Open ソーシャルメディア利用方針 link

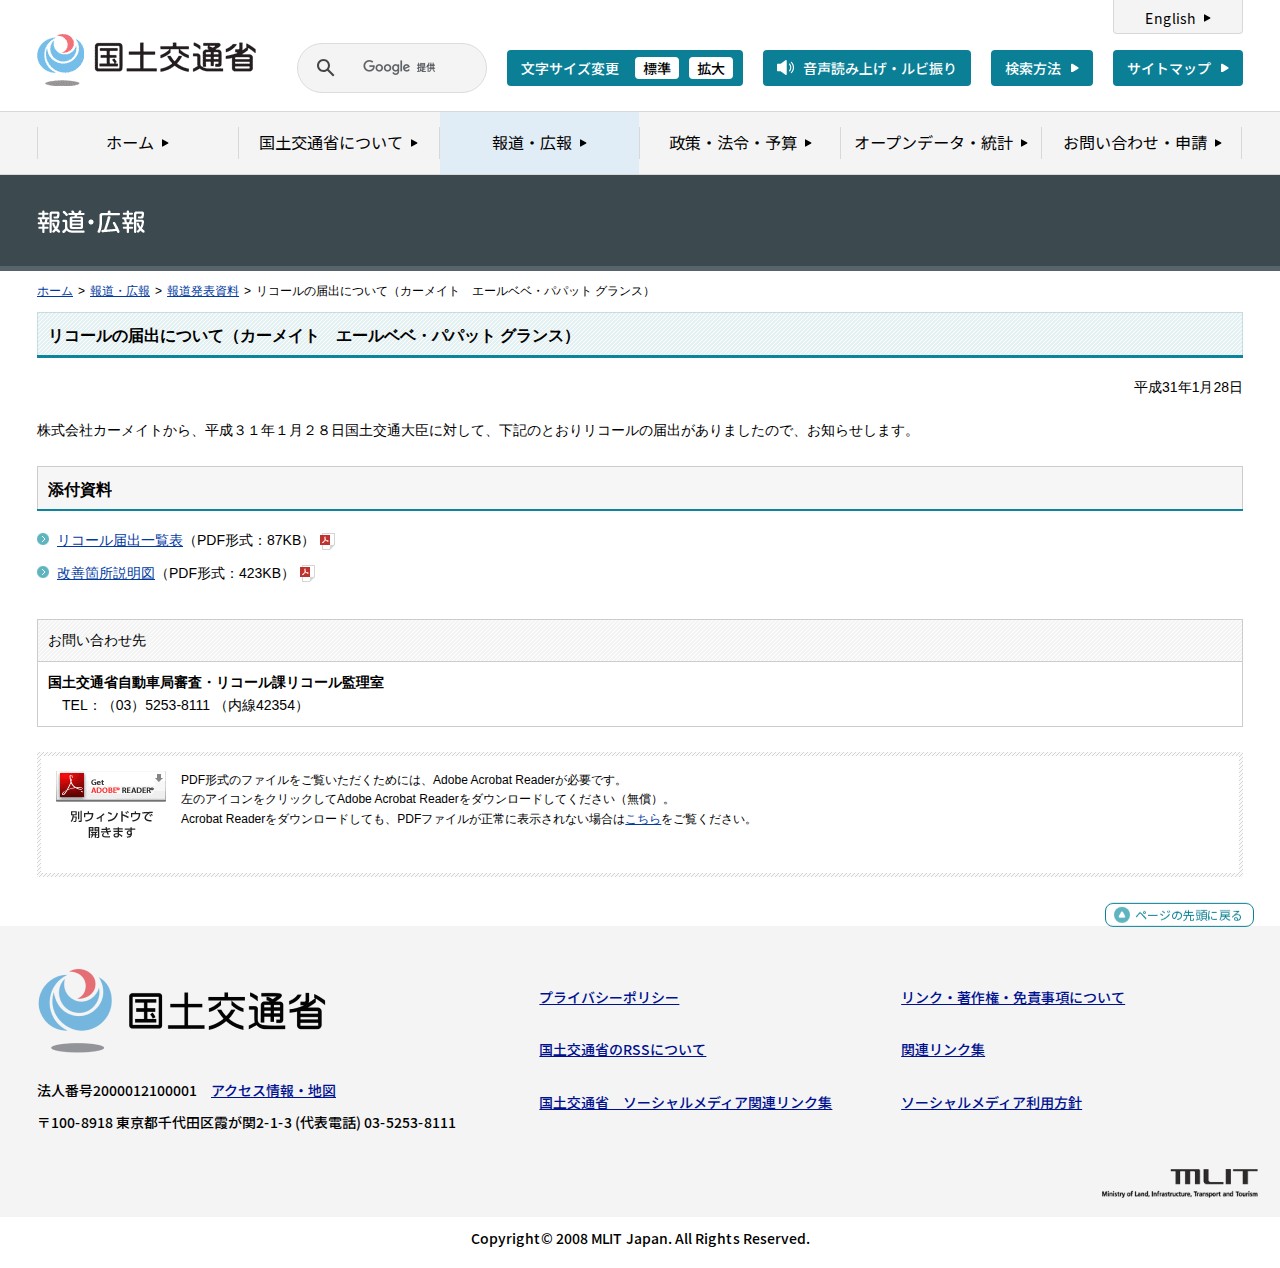(x=991, y=1103)
